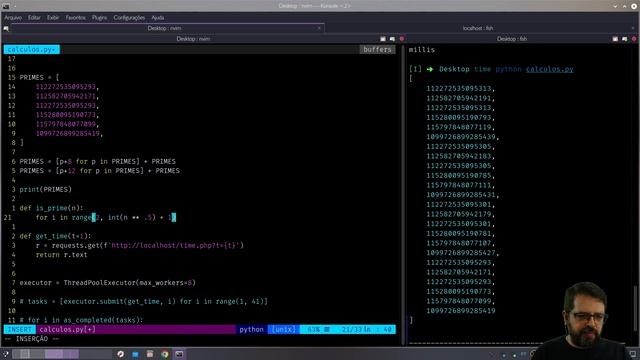
Task: Open the file manager icon in the taskbar
Action: pyautogui.click(x=150, y=354)
